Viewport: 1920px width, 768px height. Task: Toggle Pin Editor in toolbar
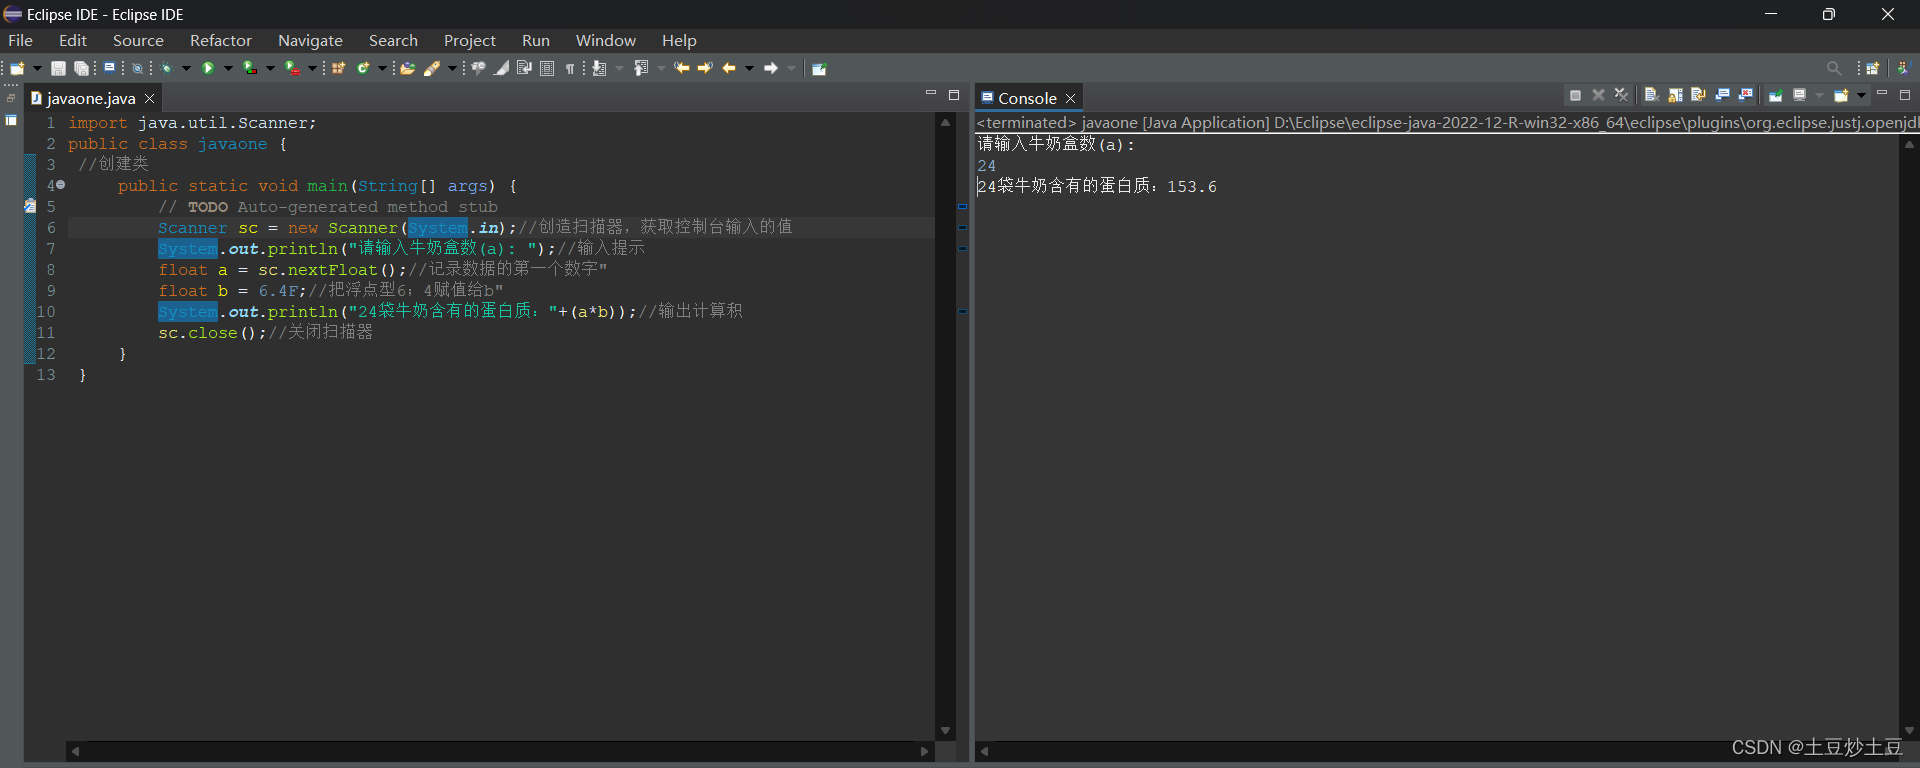819,68
